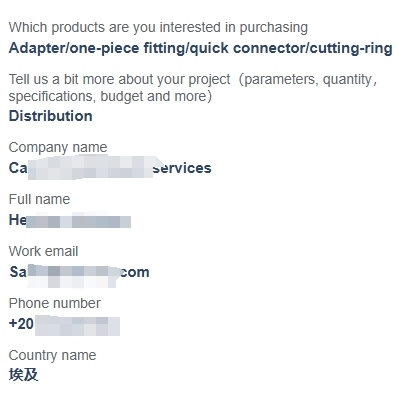Click the 'Country name' field label

point(52,355)
